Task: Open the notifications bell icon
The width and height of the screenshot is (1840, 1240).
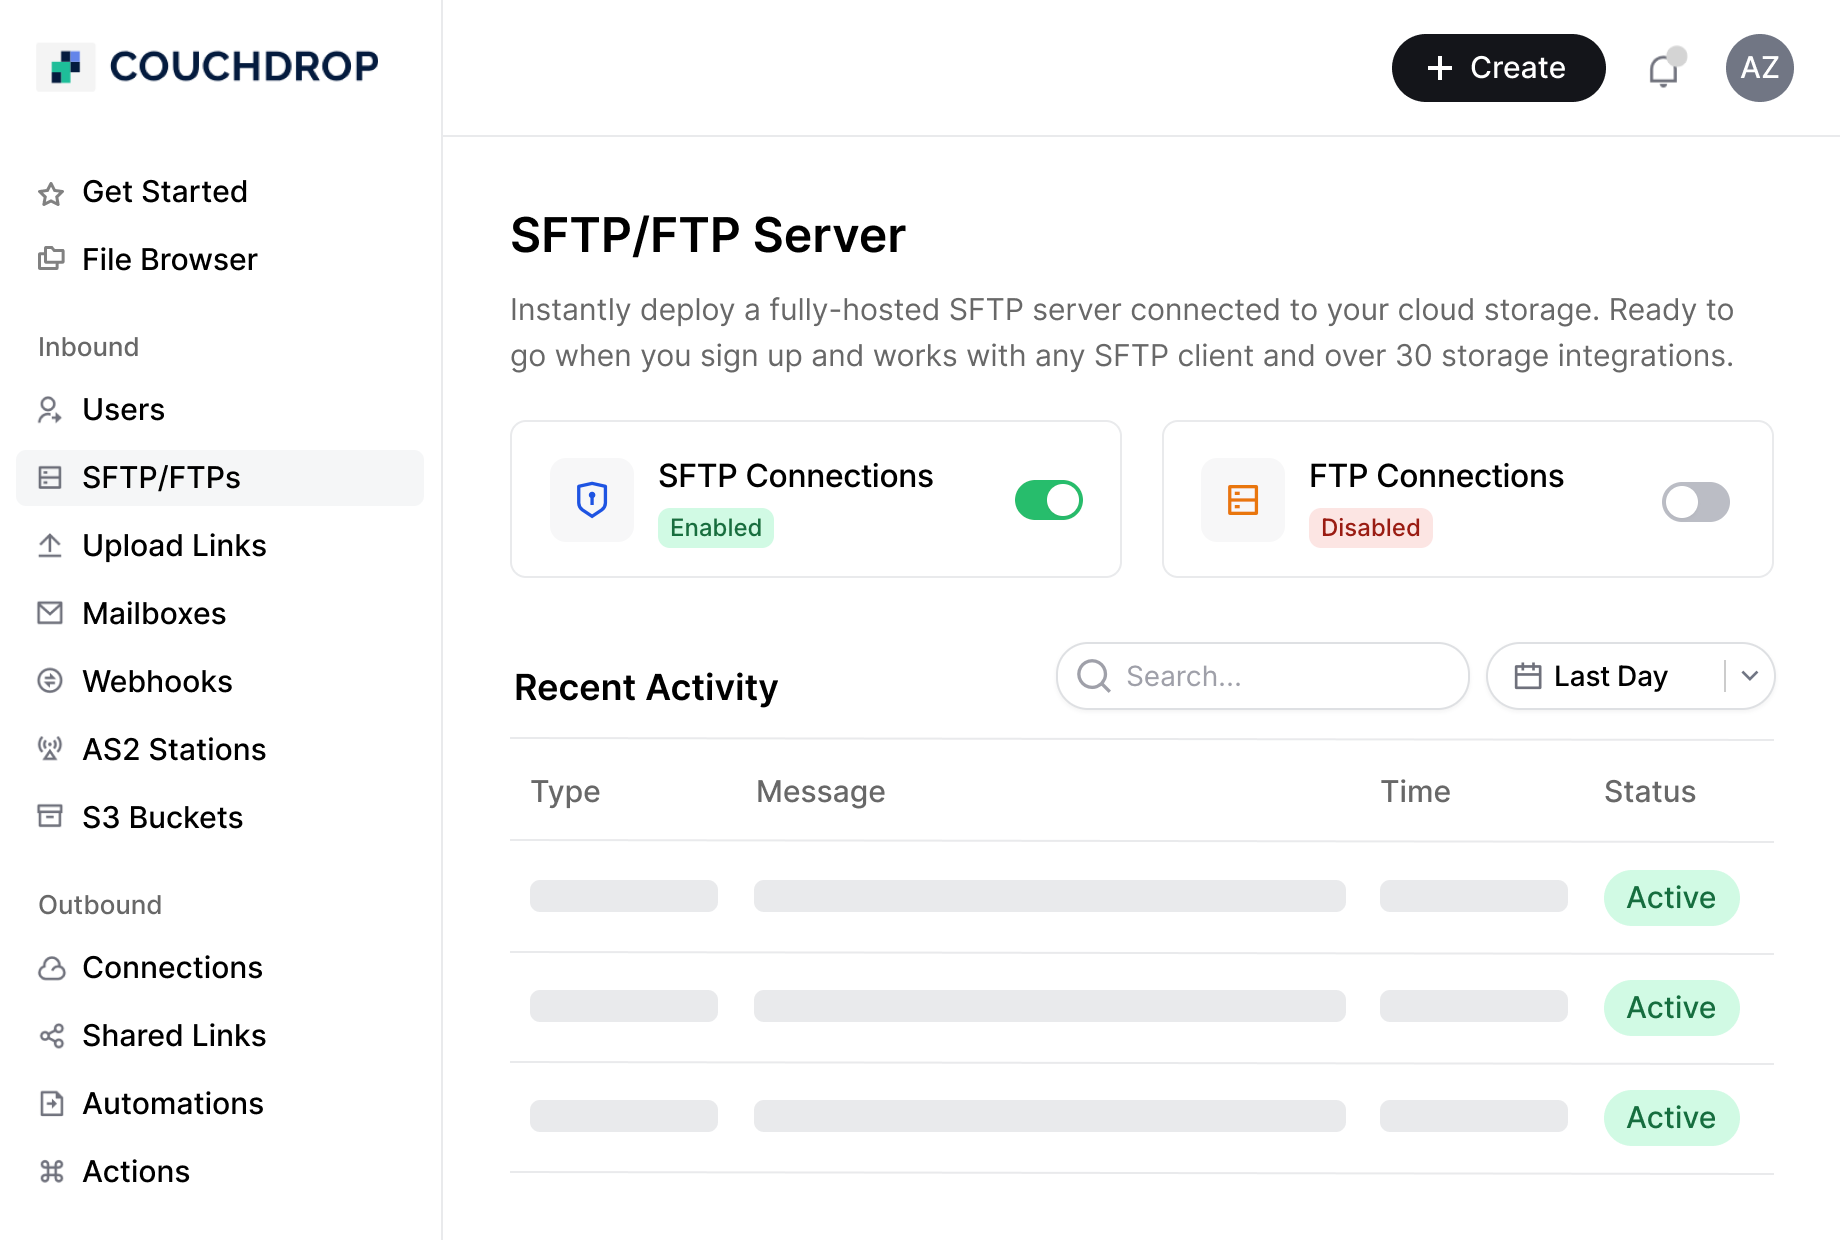Action: [x=1664, y=68]
